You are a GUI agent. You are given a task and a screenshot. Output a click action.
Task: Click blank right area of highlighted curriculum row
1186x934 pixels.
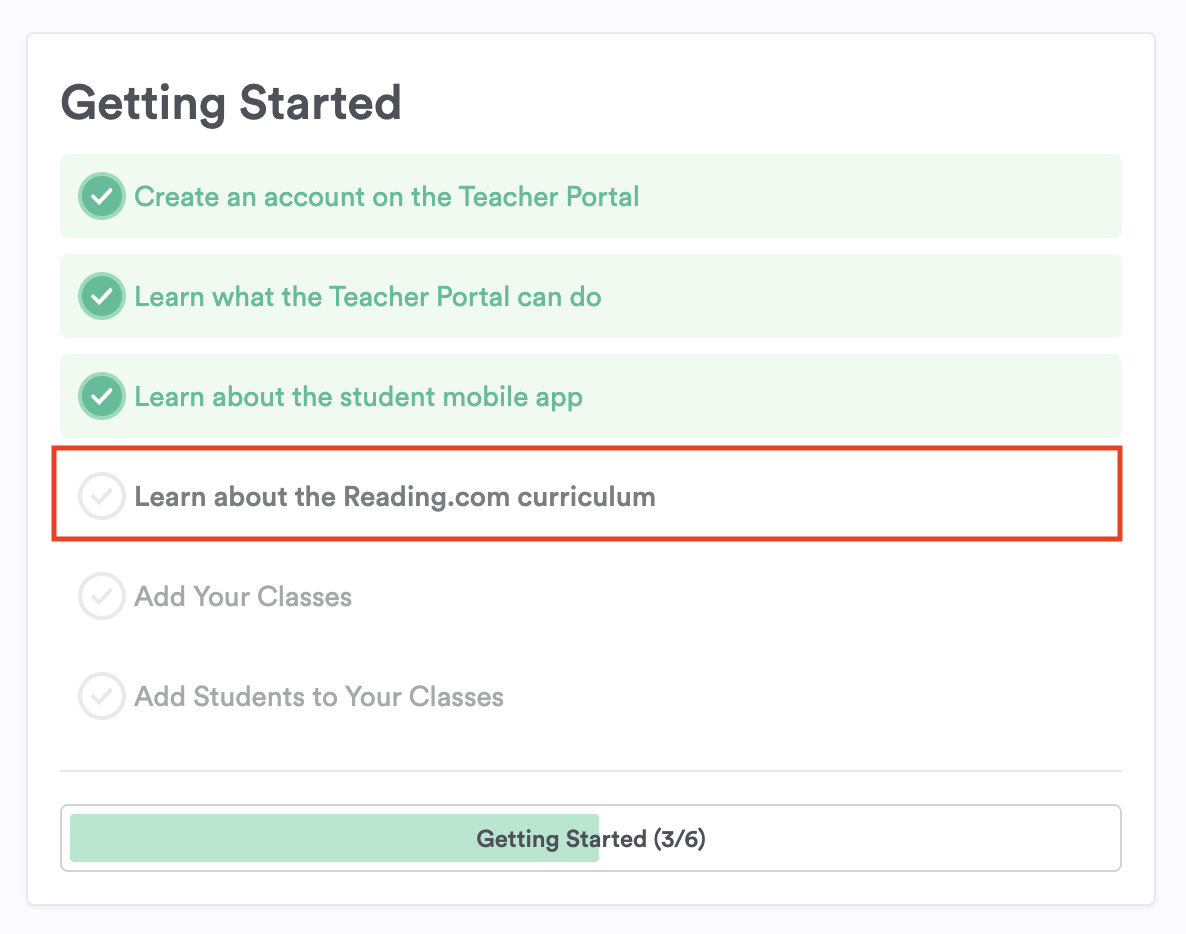tap(900, 496)
